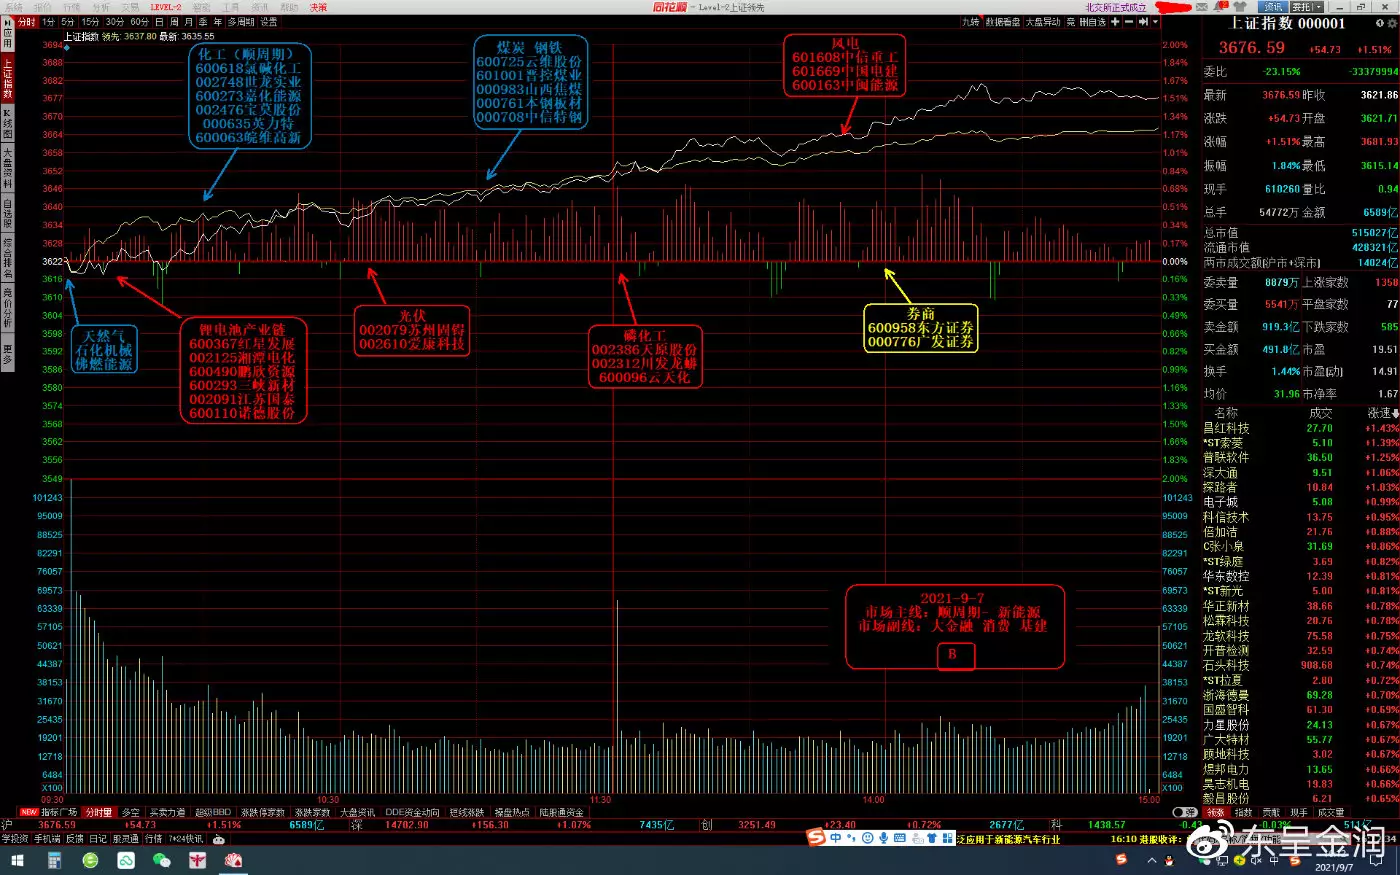Viewport: 1400px width, 875px height.
Task: Click the NEW badge icon in bottom tab bar
Action: point(29,812)
